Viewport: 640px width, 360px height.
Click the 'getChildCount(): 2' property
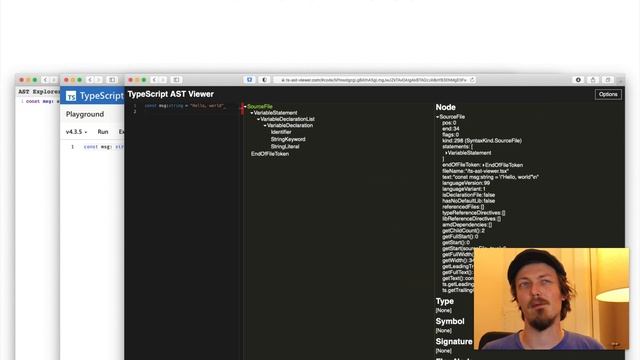(463, 231)
